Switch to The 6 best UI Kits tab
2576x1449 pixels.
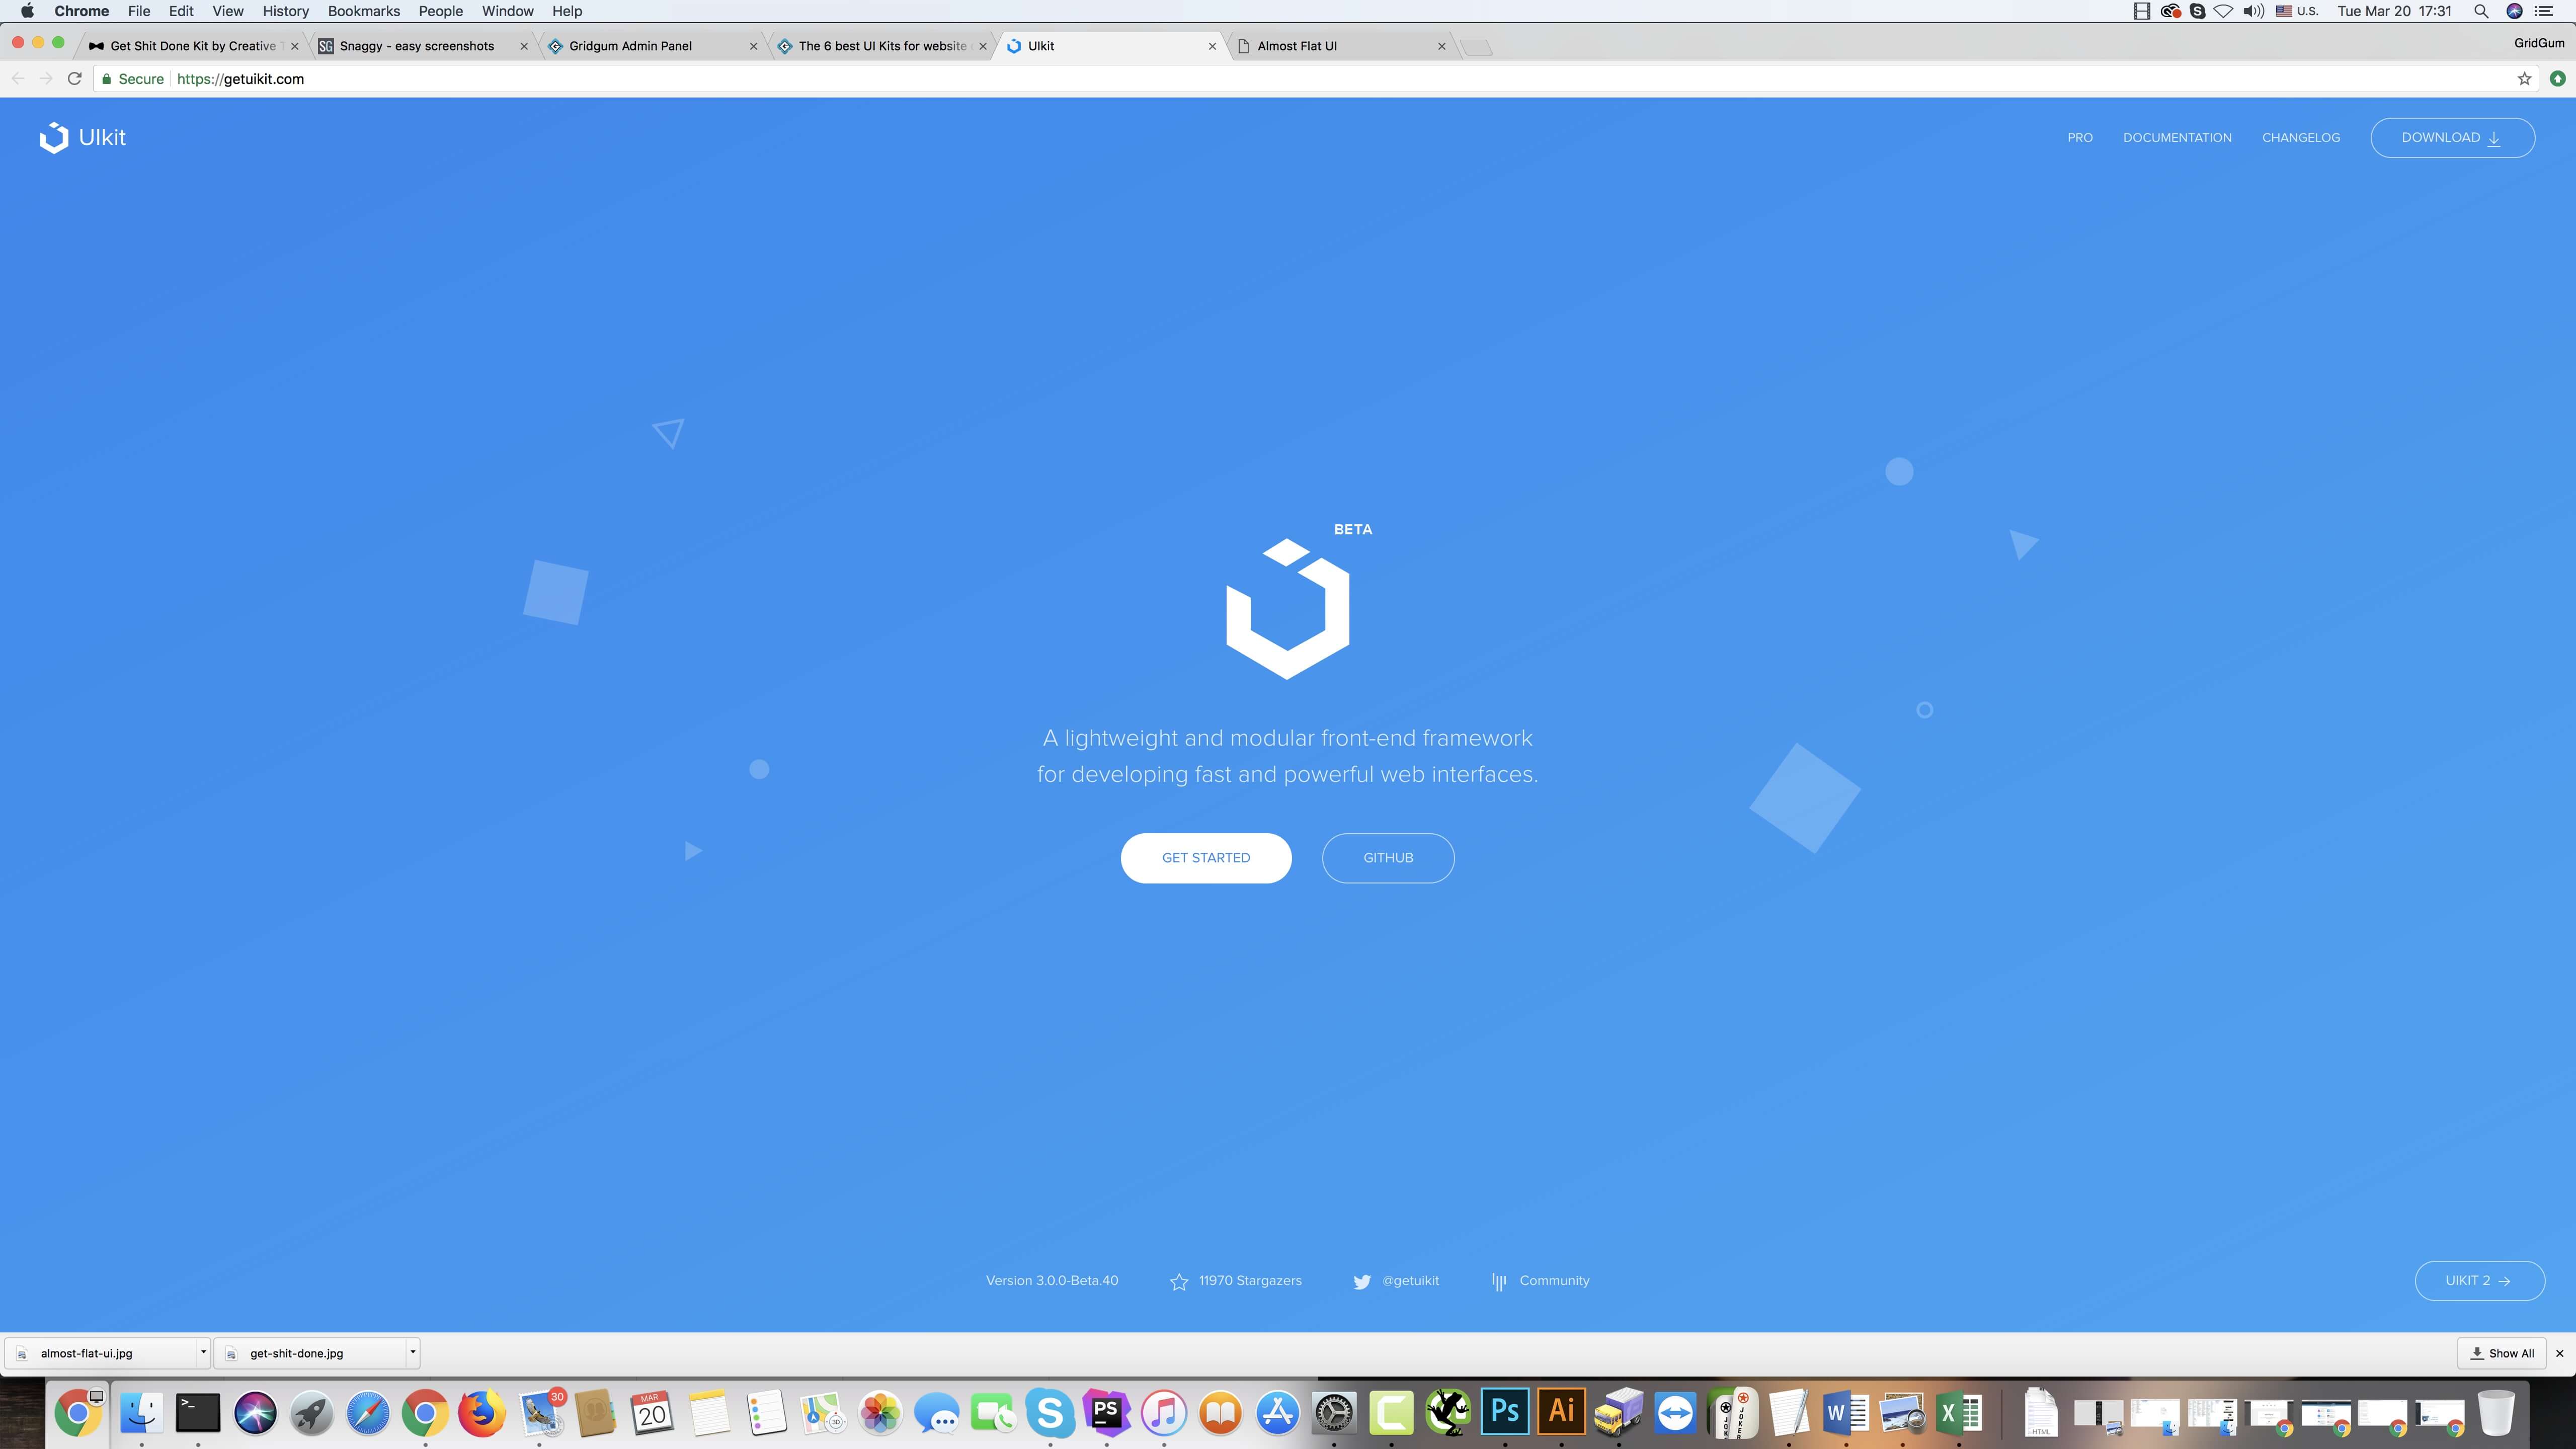(x=882, y=46)
